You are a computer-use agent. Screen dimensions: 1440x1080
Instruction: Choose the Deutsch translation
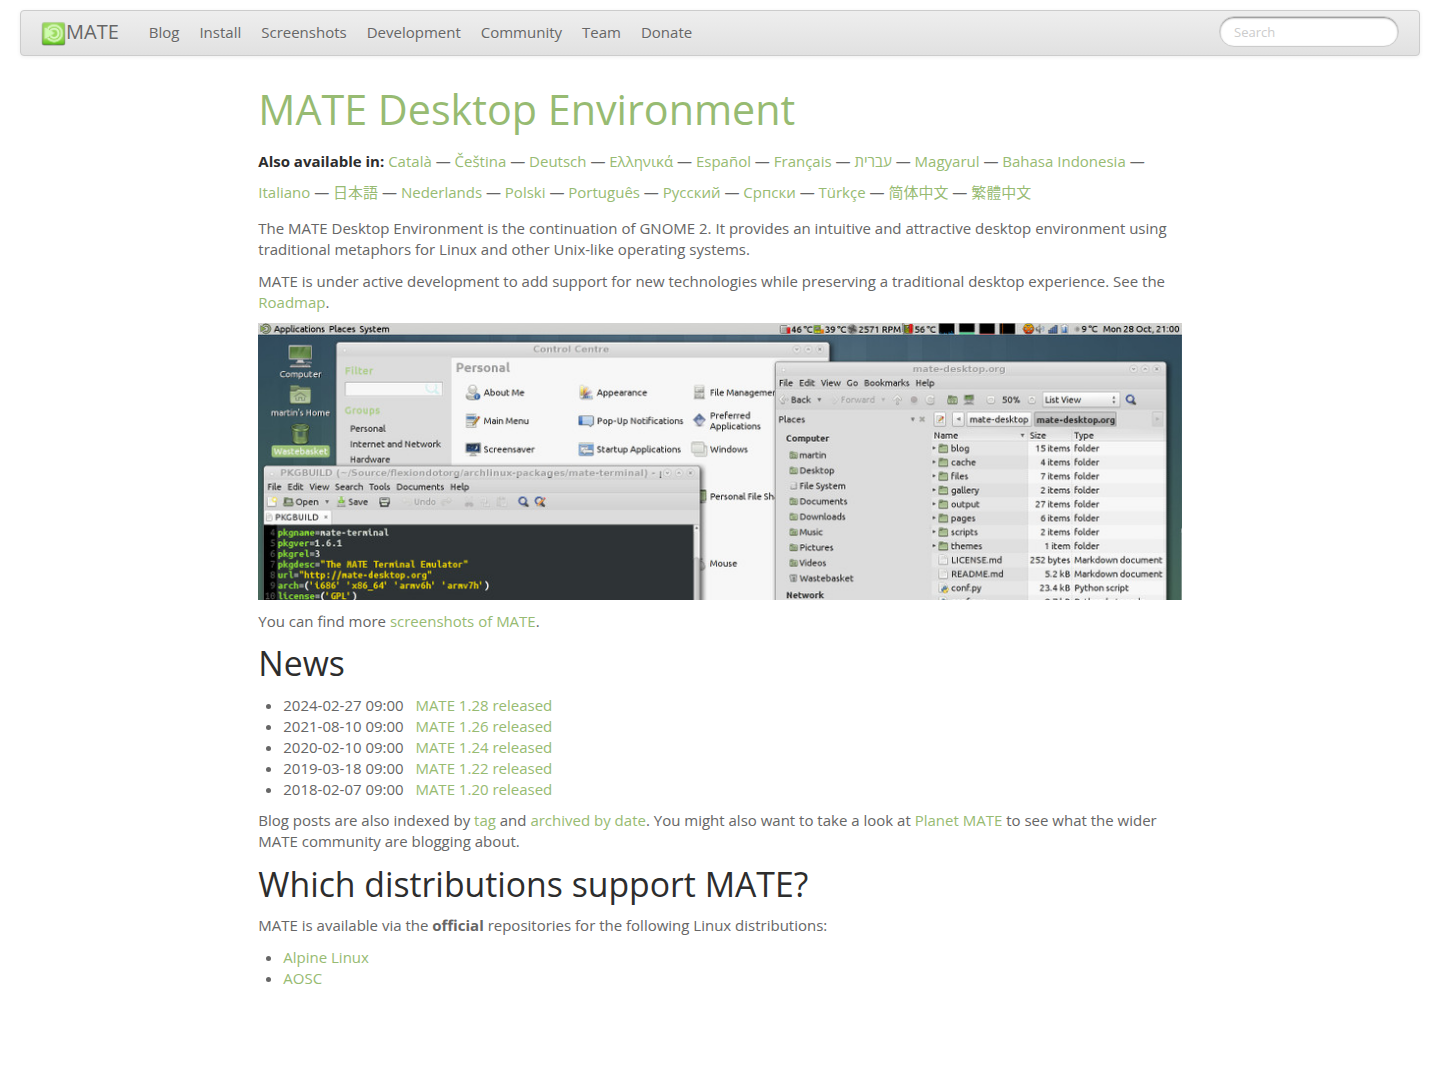click(x=558, y=162)
